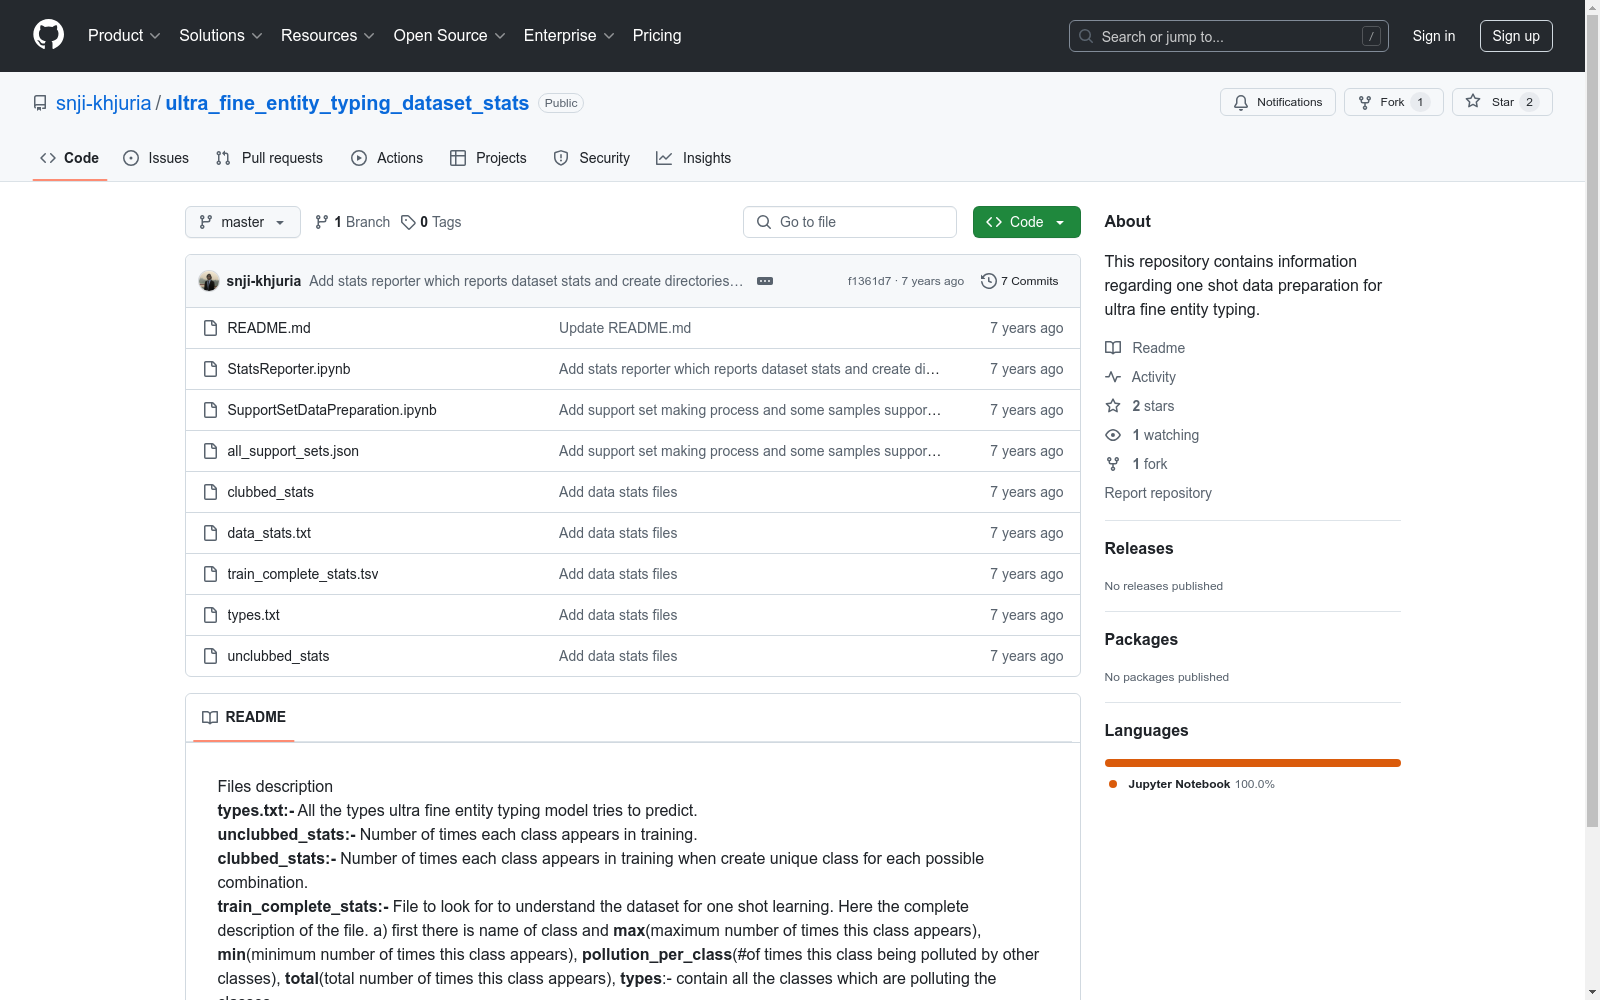The width and height of the screenshot is (1600, 1000).
Task: Click the book icon beside Readme
Action: pos(1113,348)
